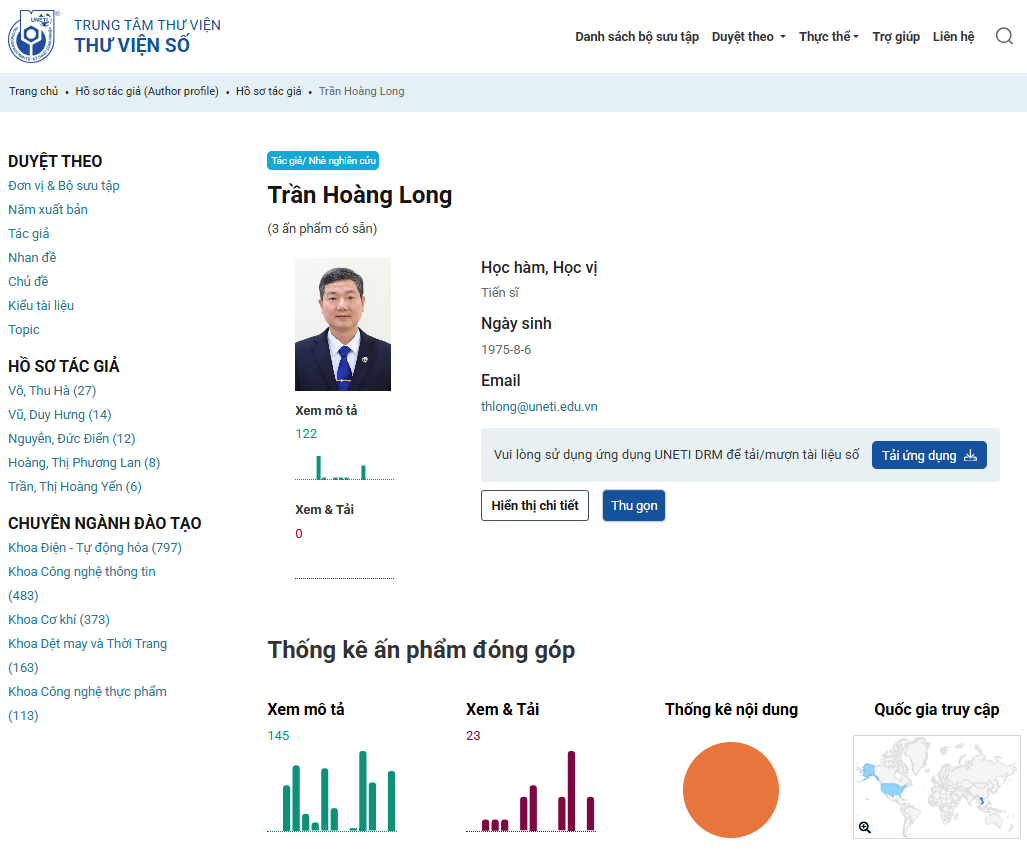This screenshot has height=857, width=1027.
Task: Select Khoa Điện - Tự động hóa (797)
Action: [x=95, y=548]
